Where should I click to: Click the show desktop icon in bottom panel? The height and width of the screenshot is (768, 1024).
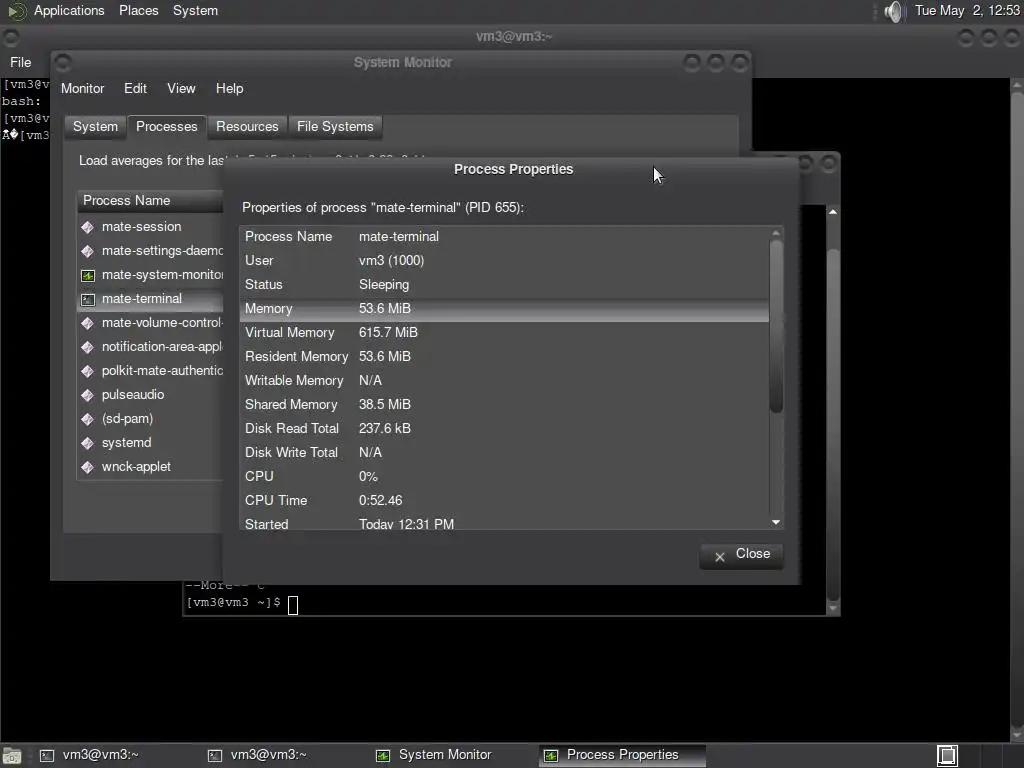pyautogui.click(x=12, y=756)
